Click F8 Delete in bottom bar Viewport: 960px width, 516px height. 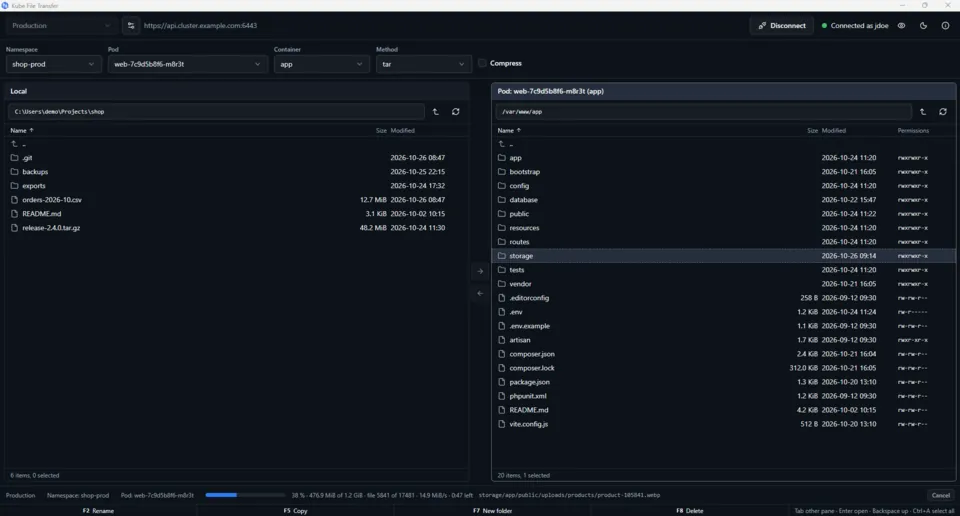tap(689, 510)
